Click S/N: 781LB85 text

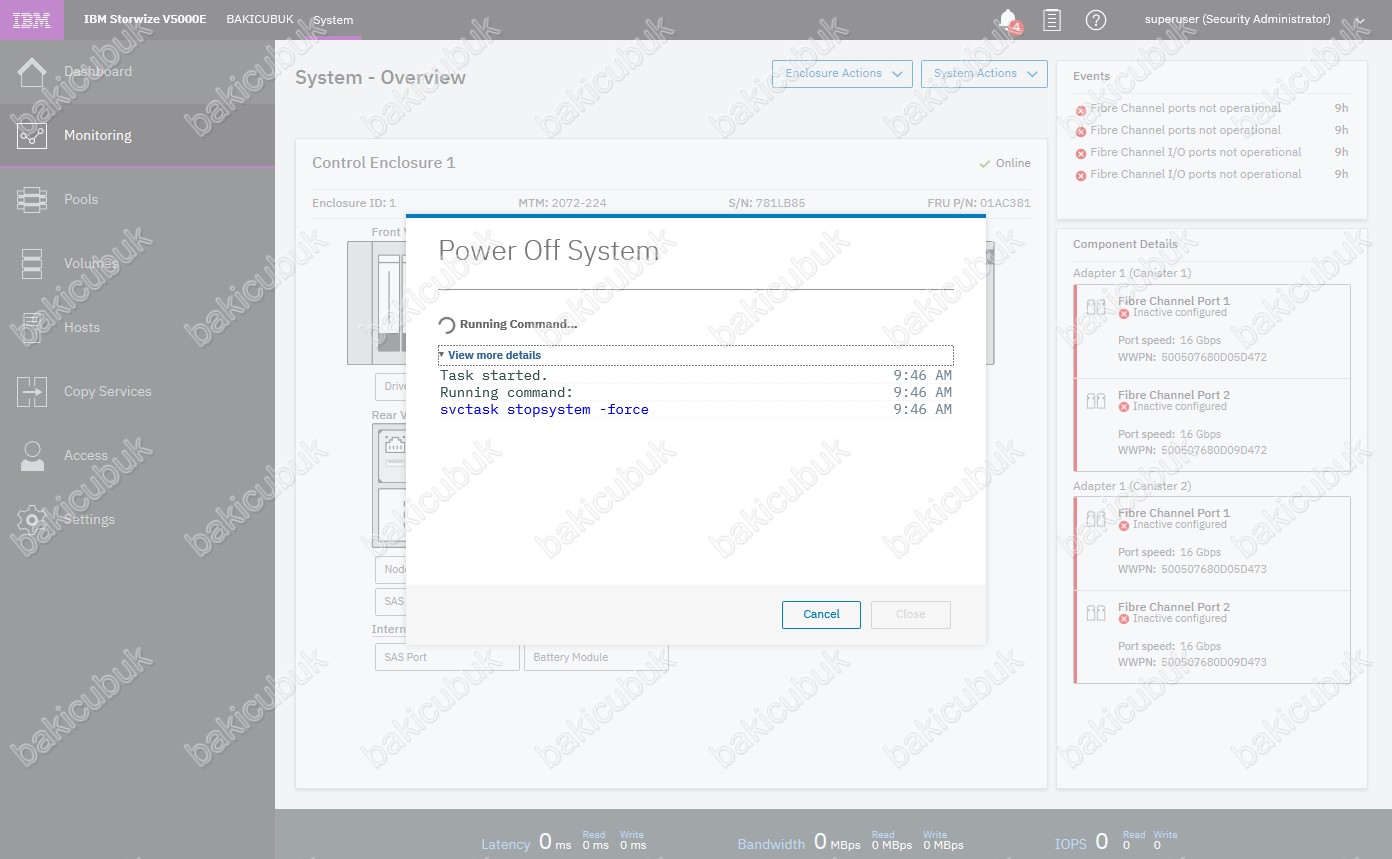(x=767, y=203)
